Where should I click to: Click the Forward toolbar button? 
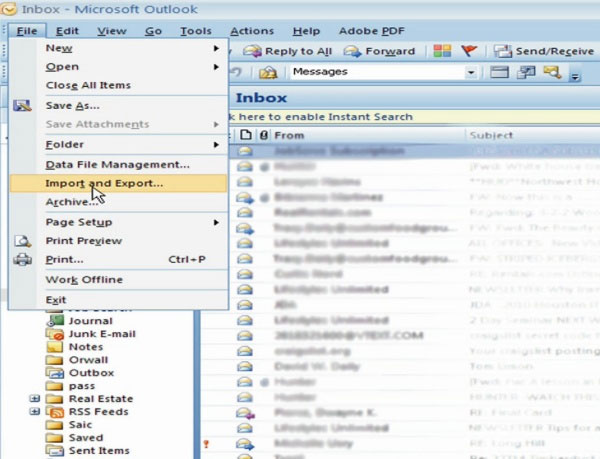(380, 51)
